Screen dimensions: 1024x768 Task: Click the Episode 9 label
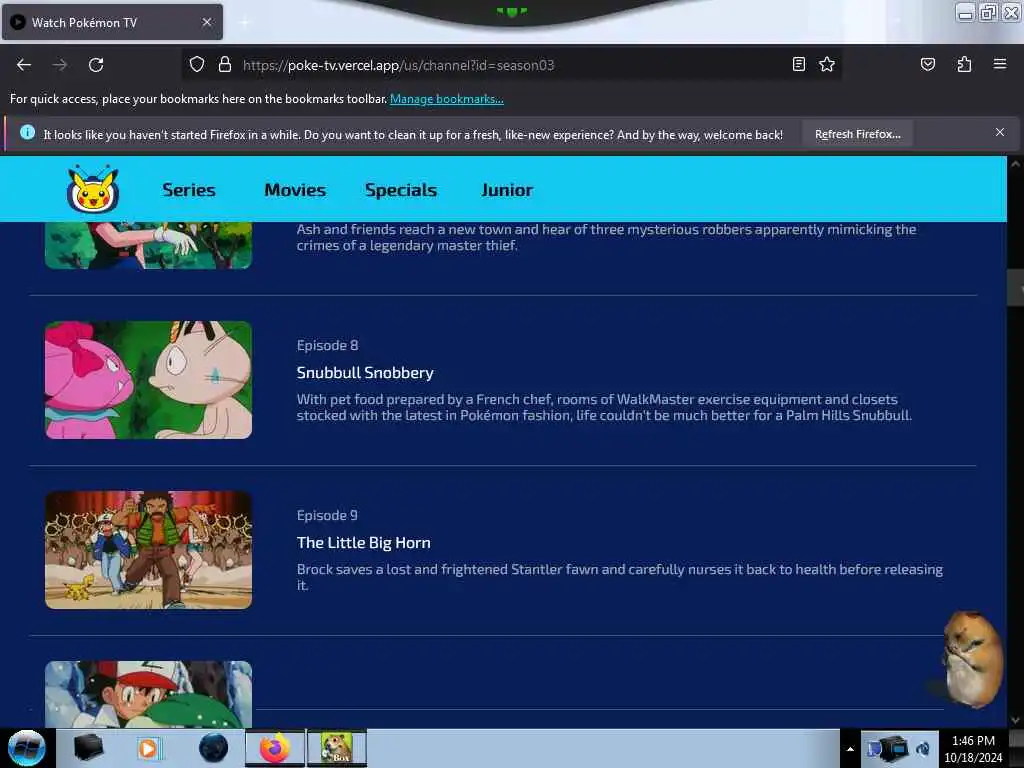click(327, 515)
